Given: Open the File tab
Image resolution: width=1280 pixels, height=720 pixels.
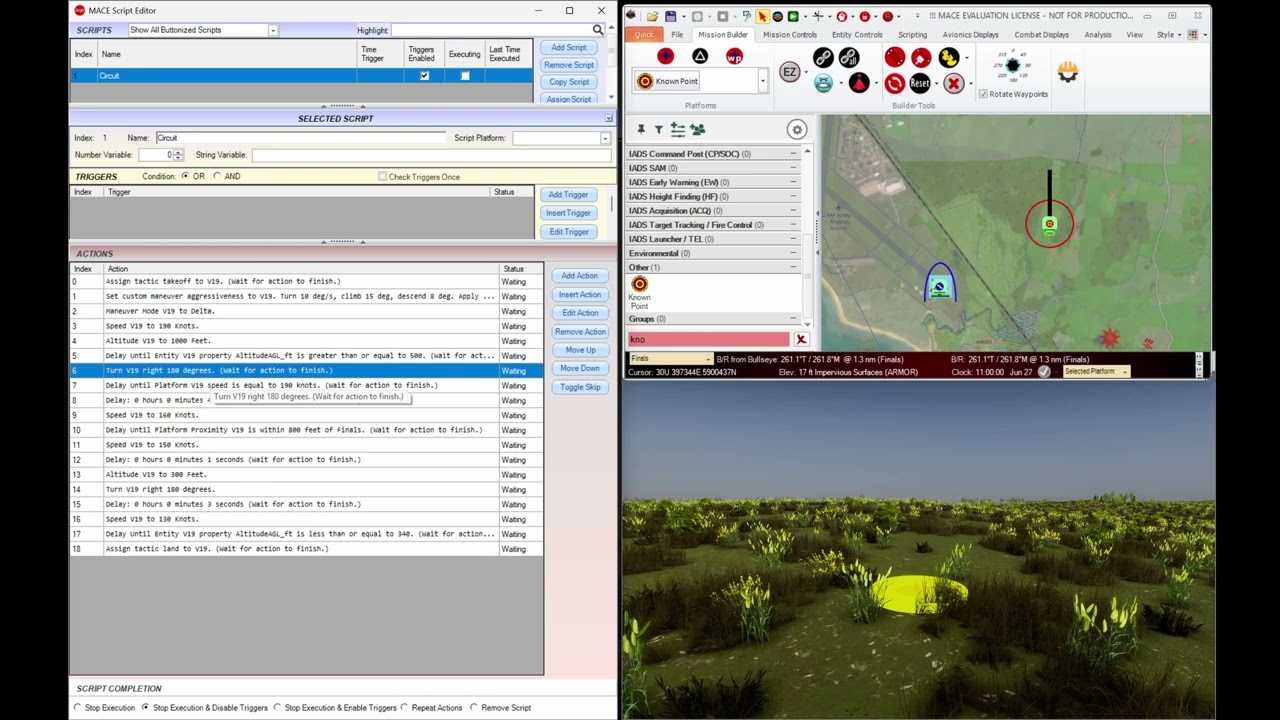Looking at the screenshot, I should (677, 35).
